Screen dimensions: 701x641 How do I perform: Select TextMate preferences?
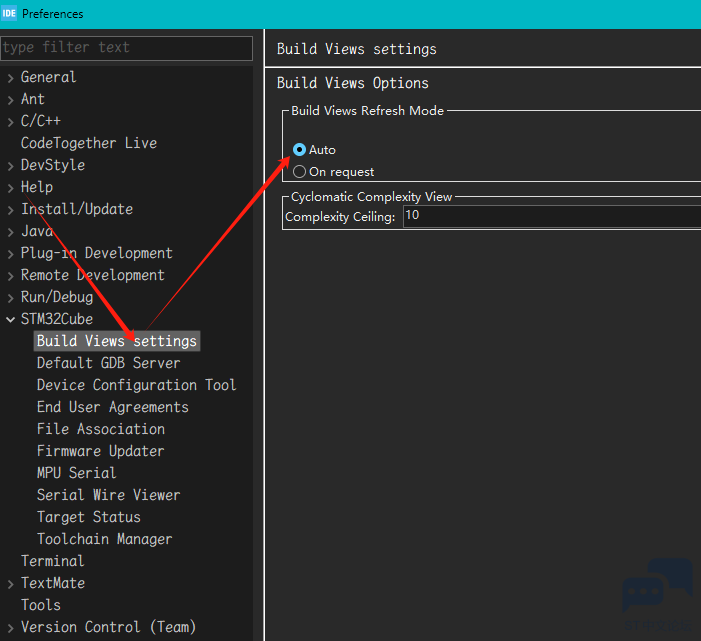pos(53,583)
